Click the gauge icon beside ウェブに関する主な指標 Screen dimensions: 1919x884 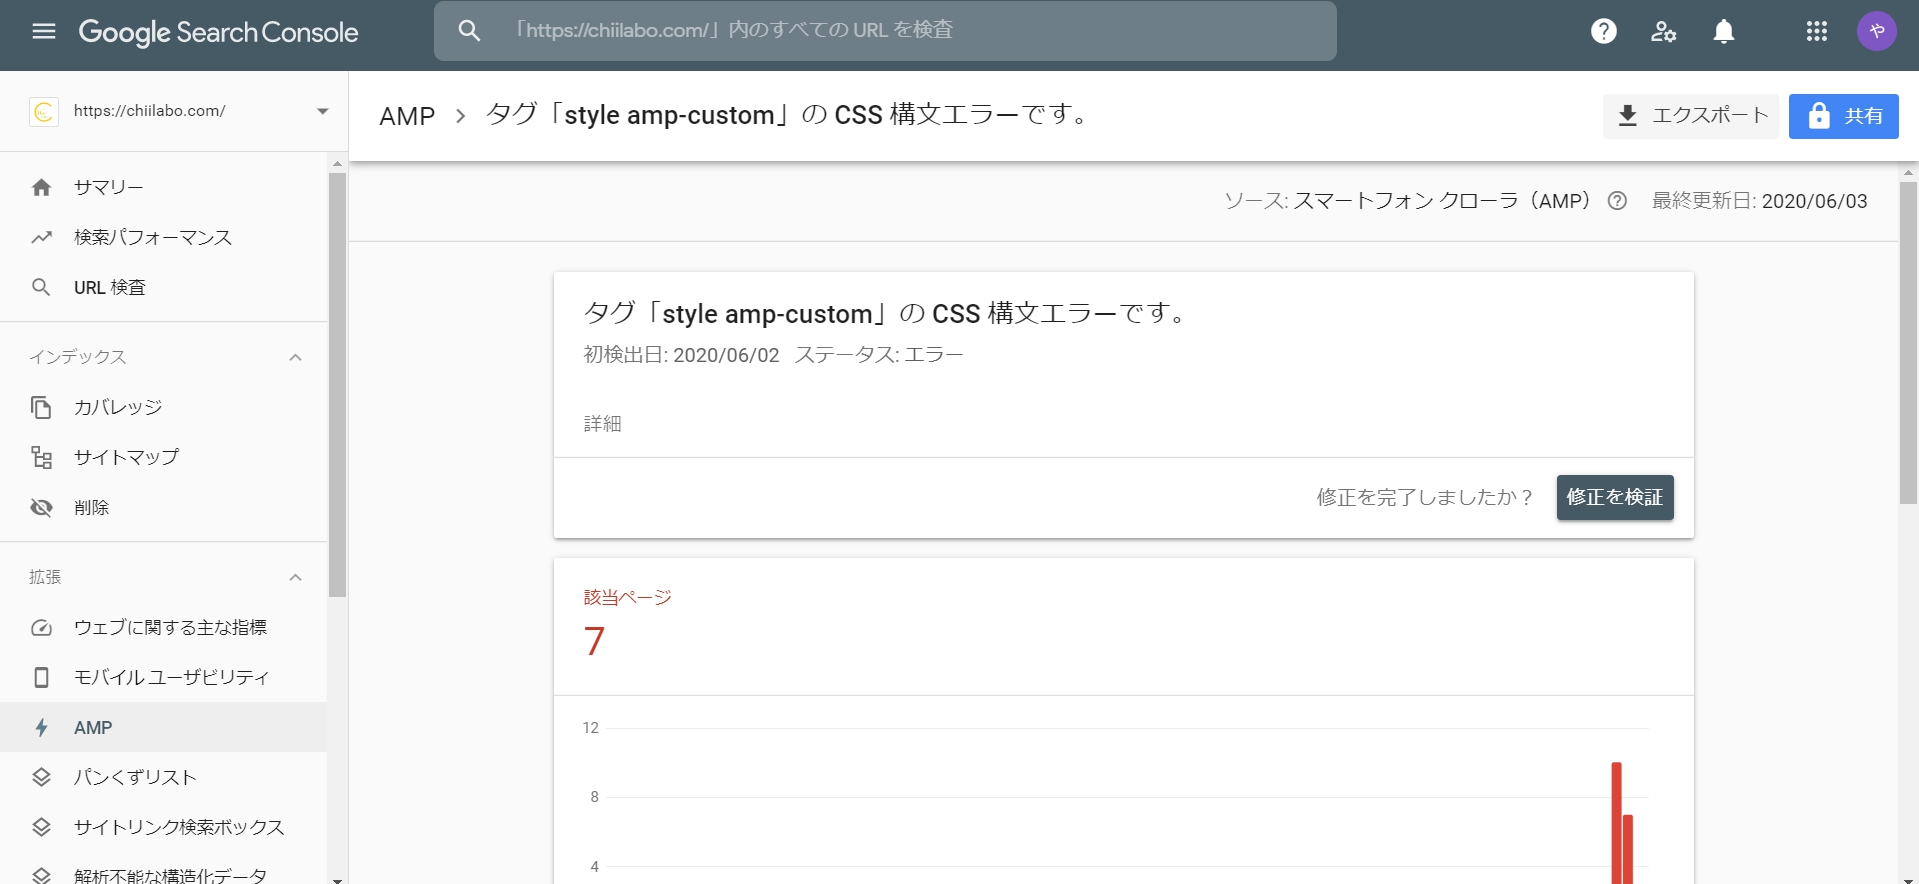point(41,627)
